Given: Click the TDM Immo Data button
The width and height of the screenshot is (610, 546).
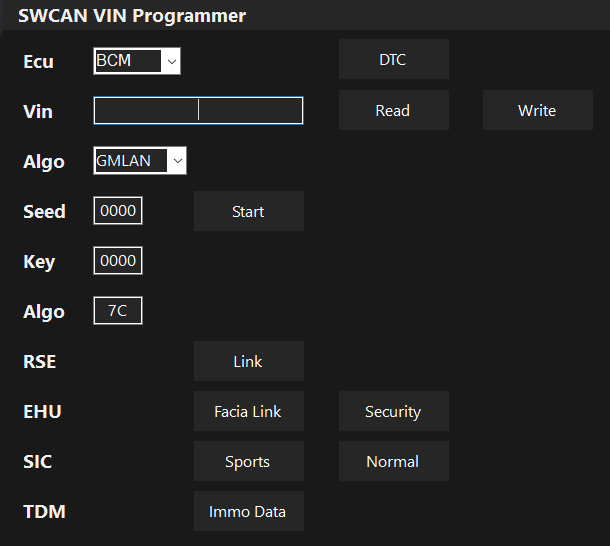Looking at the screenshot, I should point(249,511).
